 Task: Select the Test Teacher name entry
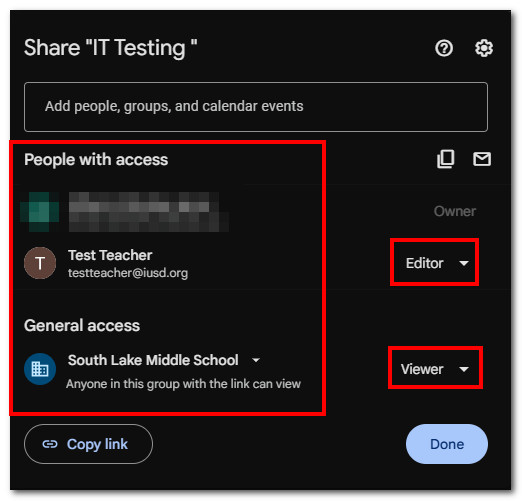click(x=110, y=255)
